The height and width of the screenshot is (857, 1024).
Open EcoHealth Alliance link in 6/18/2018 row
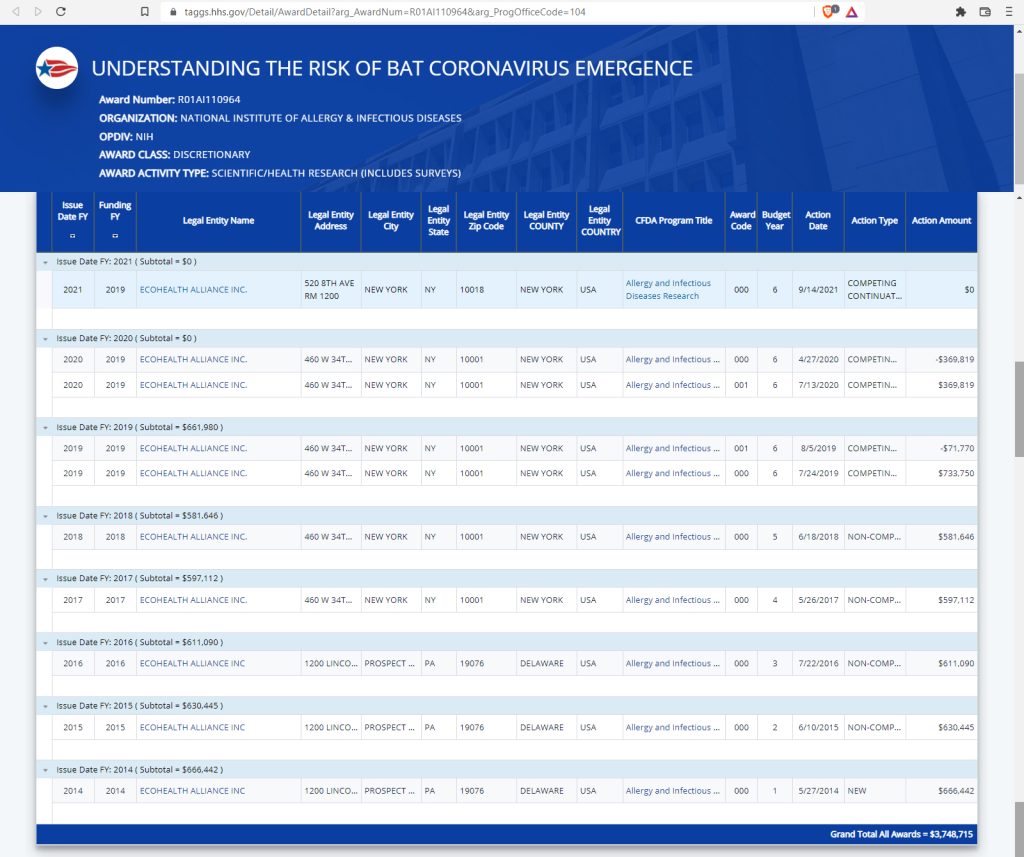pyautogui.click(x=193, y=536)
